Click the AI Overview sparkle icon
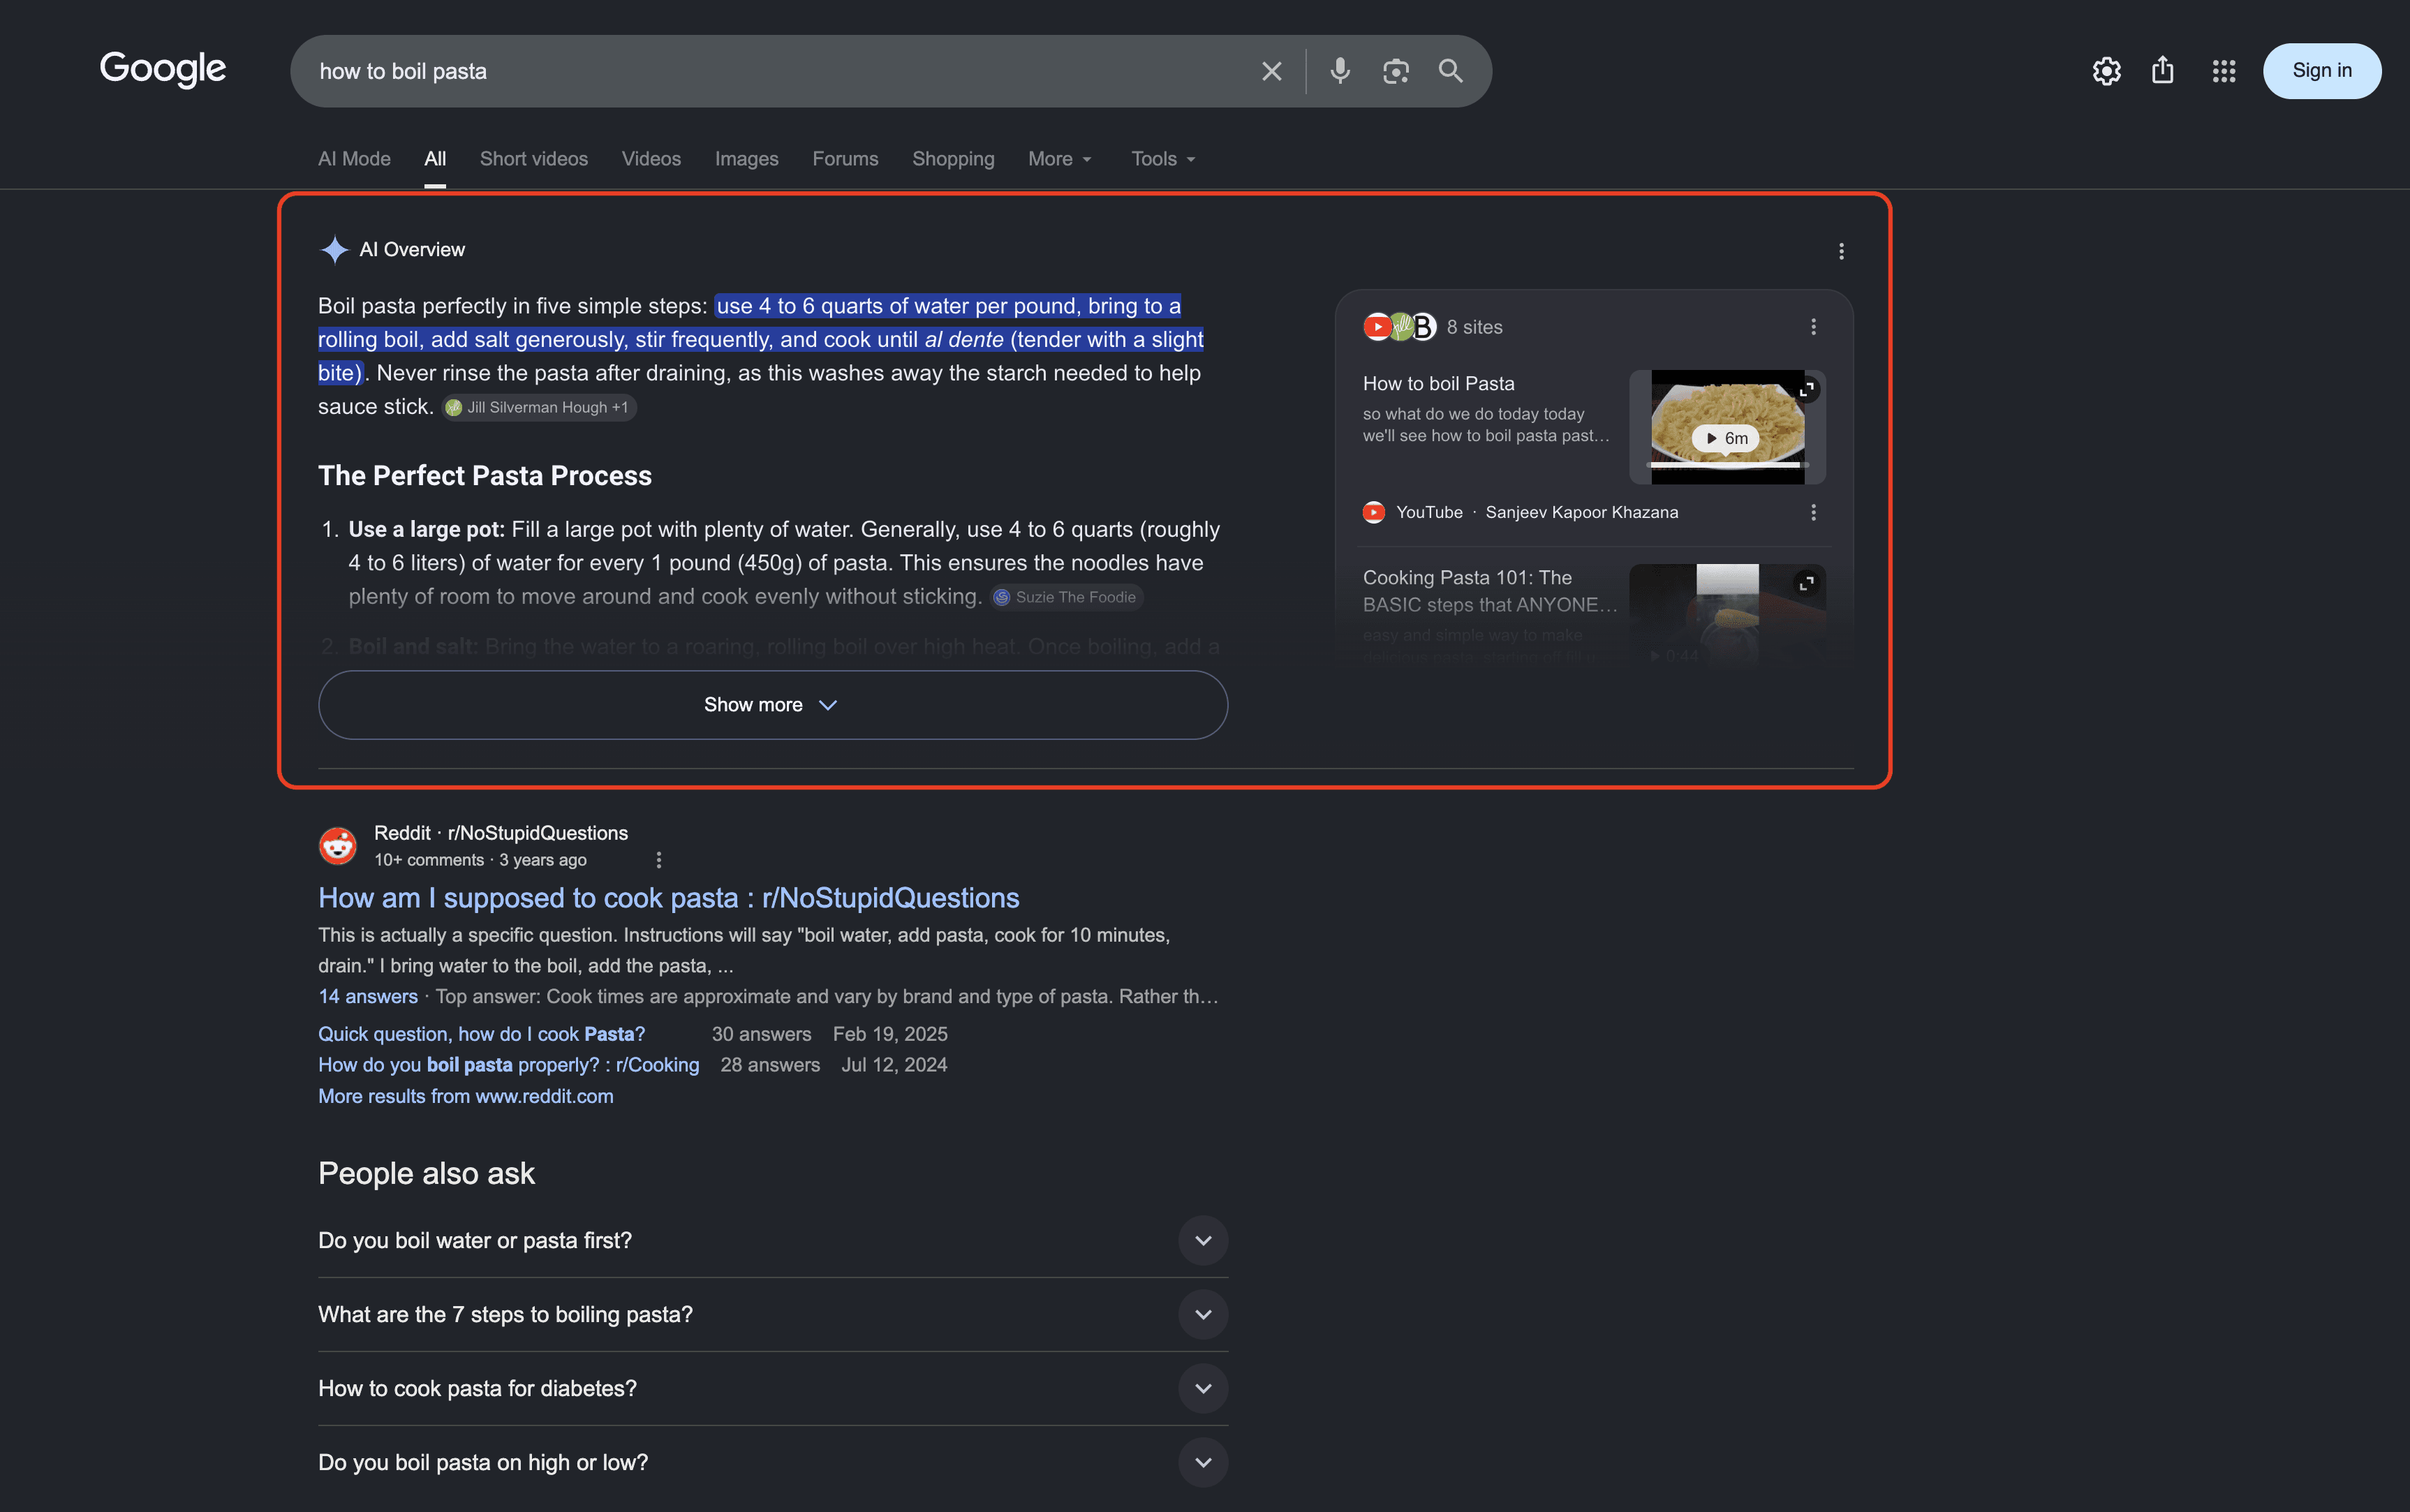2410x1512 pixels. [x=334, y=249]
